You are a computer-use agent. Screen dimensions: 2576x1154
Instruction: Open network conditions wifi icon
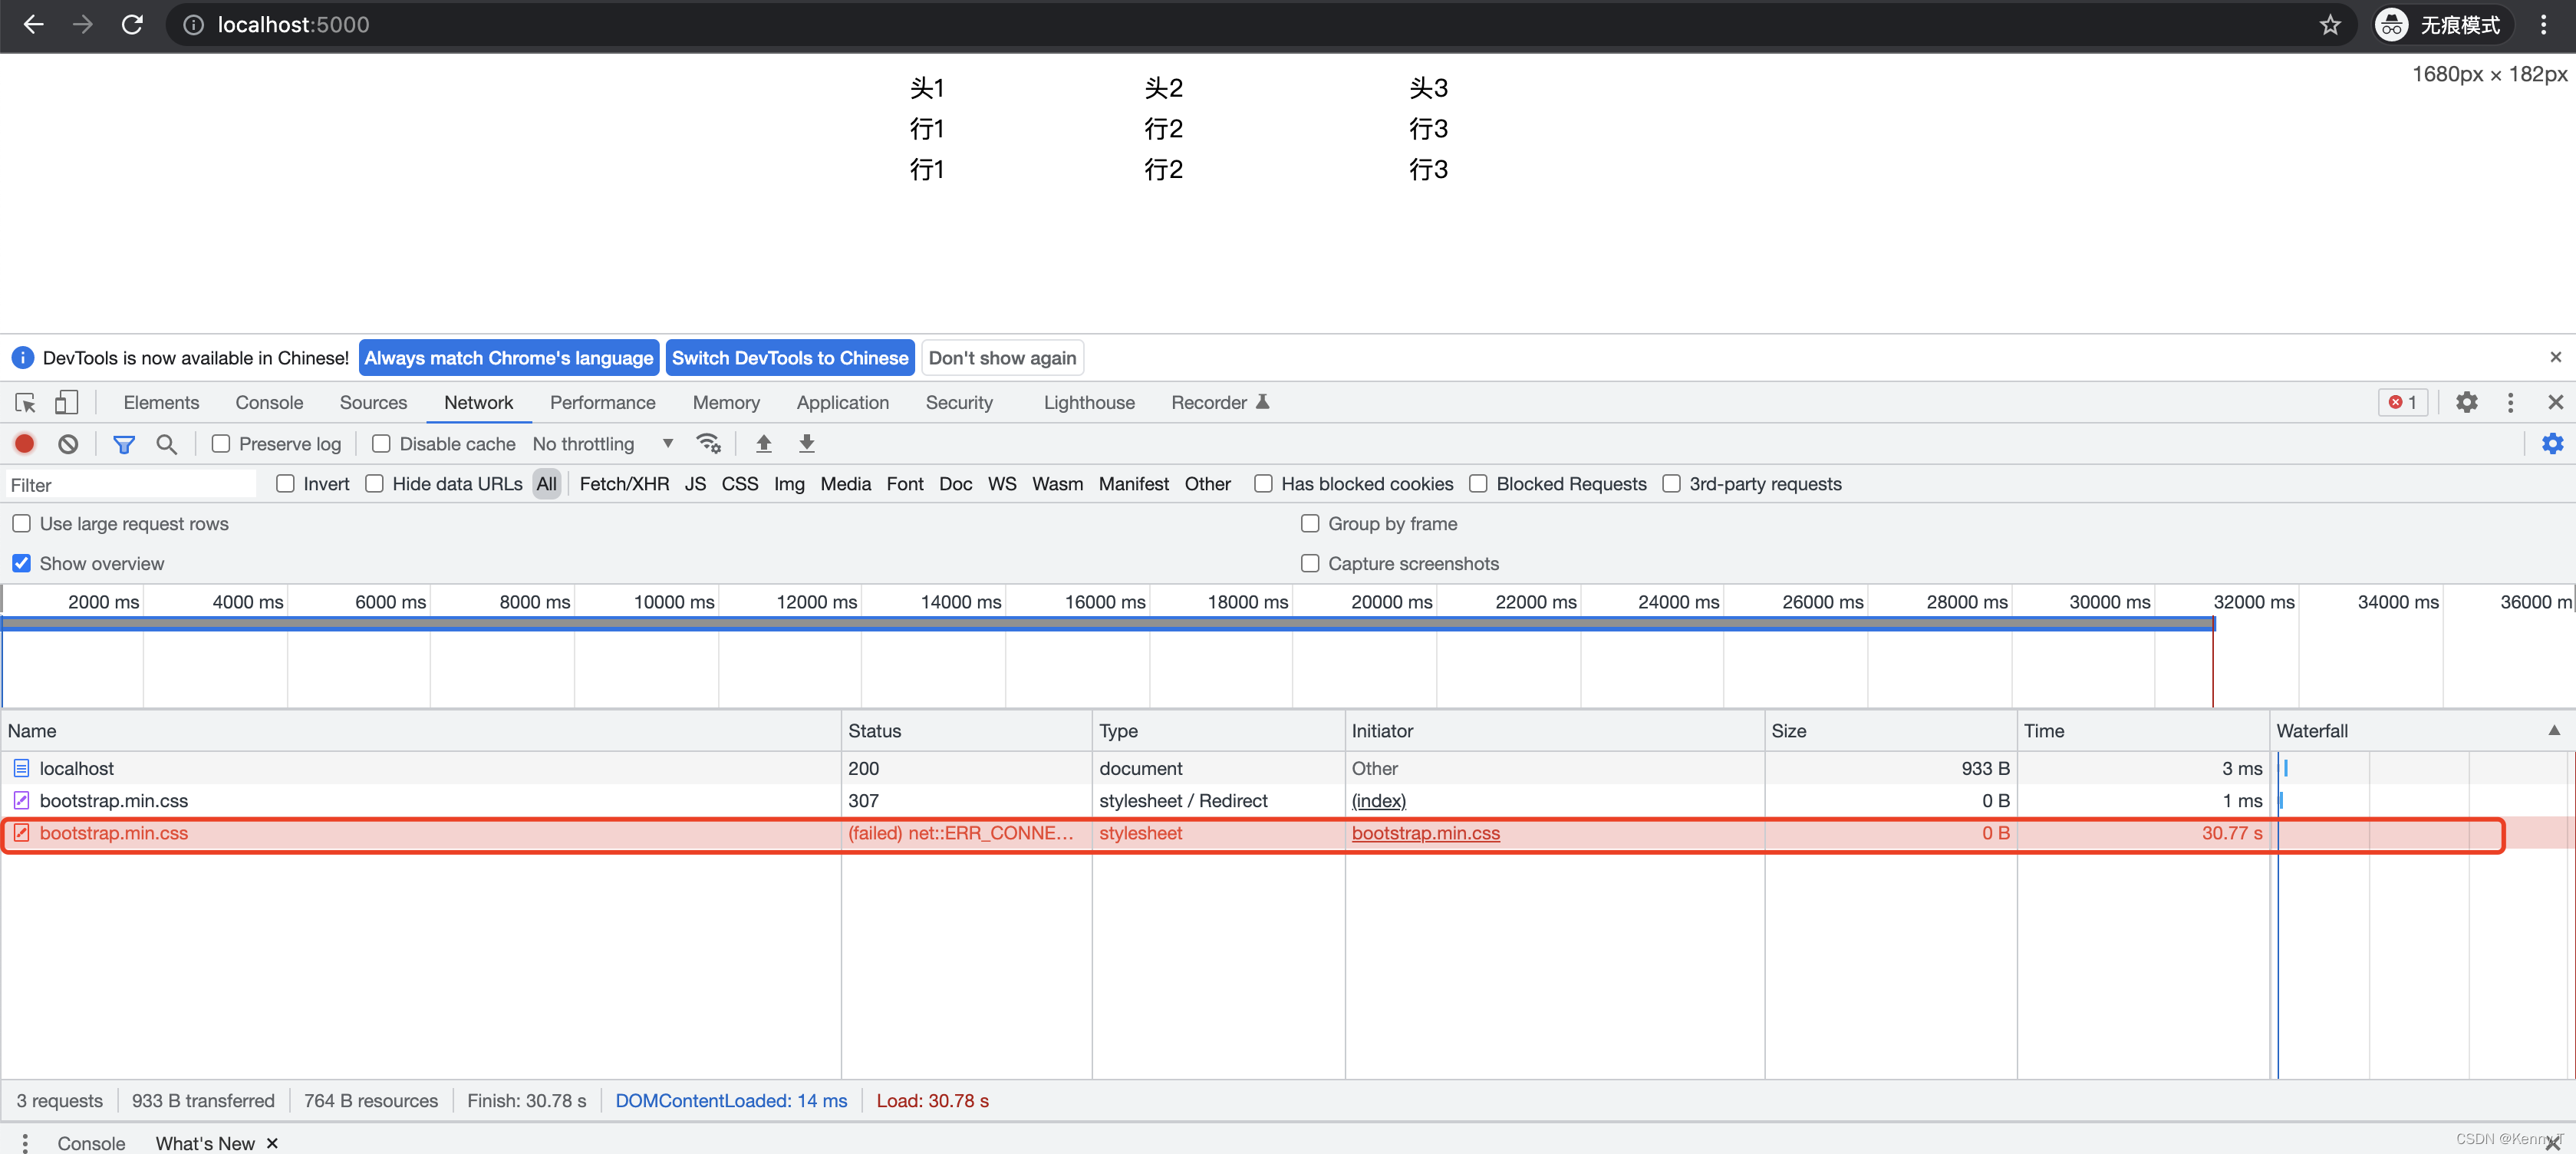pos(709,443)
